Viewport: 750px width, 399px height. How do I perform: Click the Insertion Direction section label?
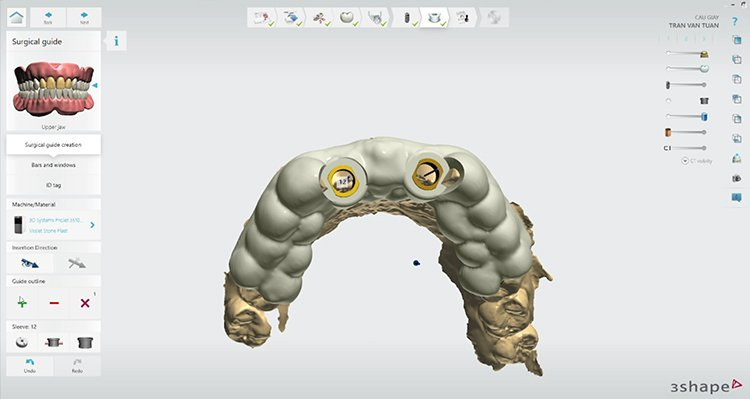tap(34, 248)
